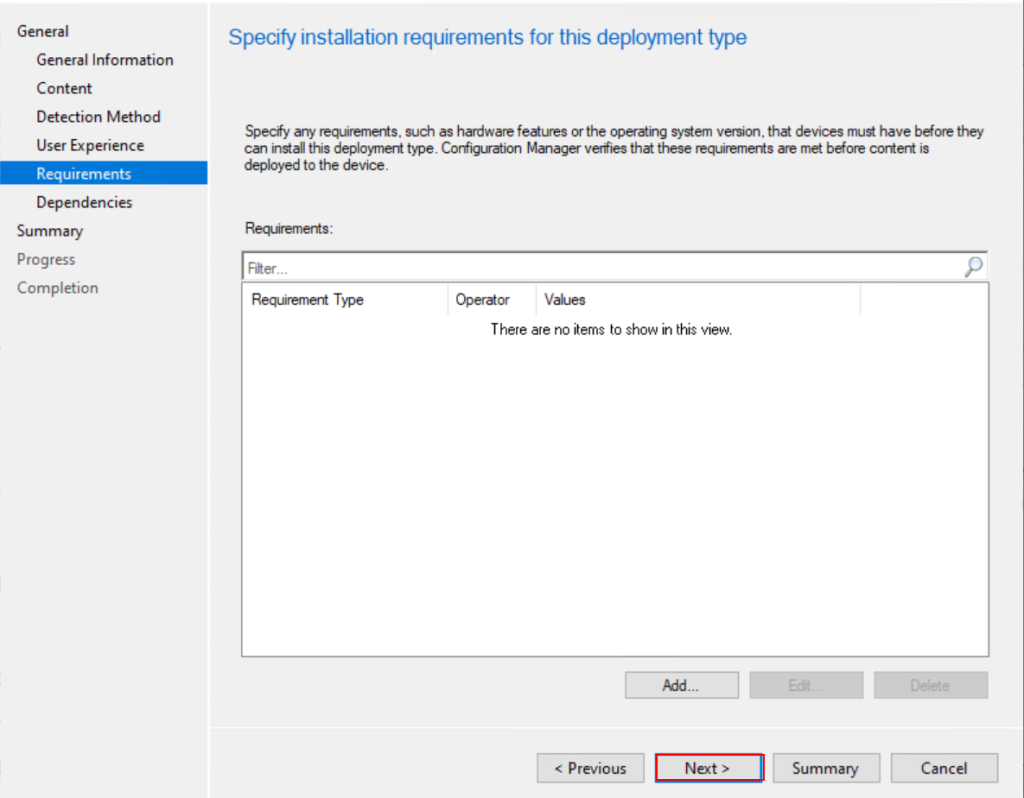Open the Content wizard page
The image size is (1024, 798).
point(64,88)
